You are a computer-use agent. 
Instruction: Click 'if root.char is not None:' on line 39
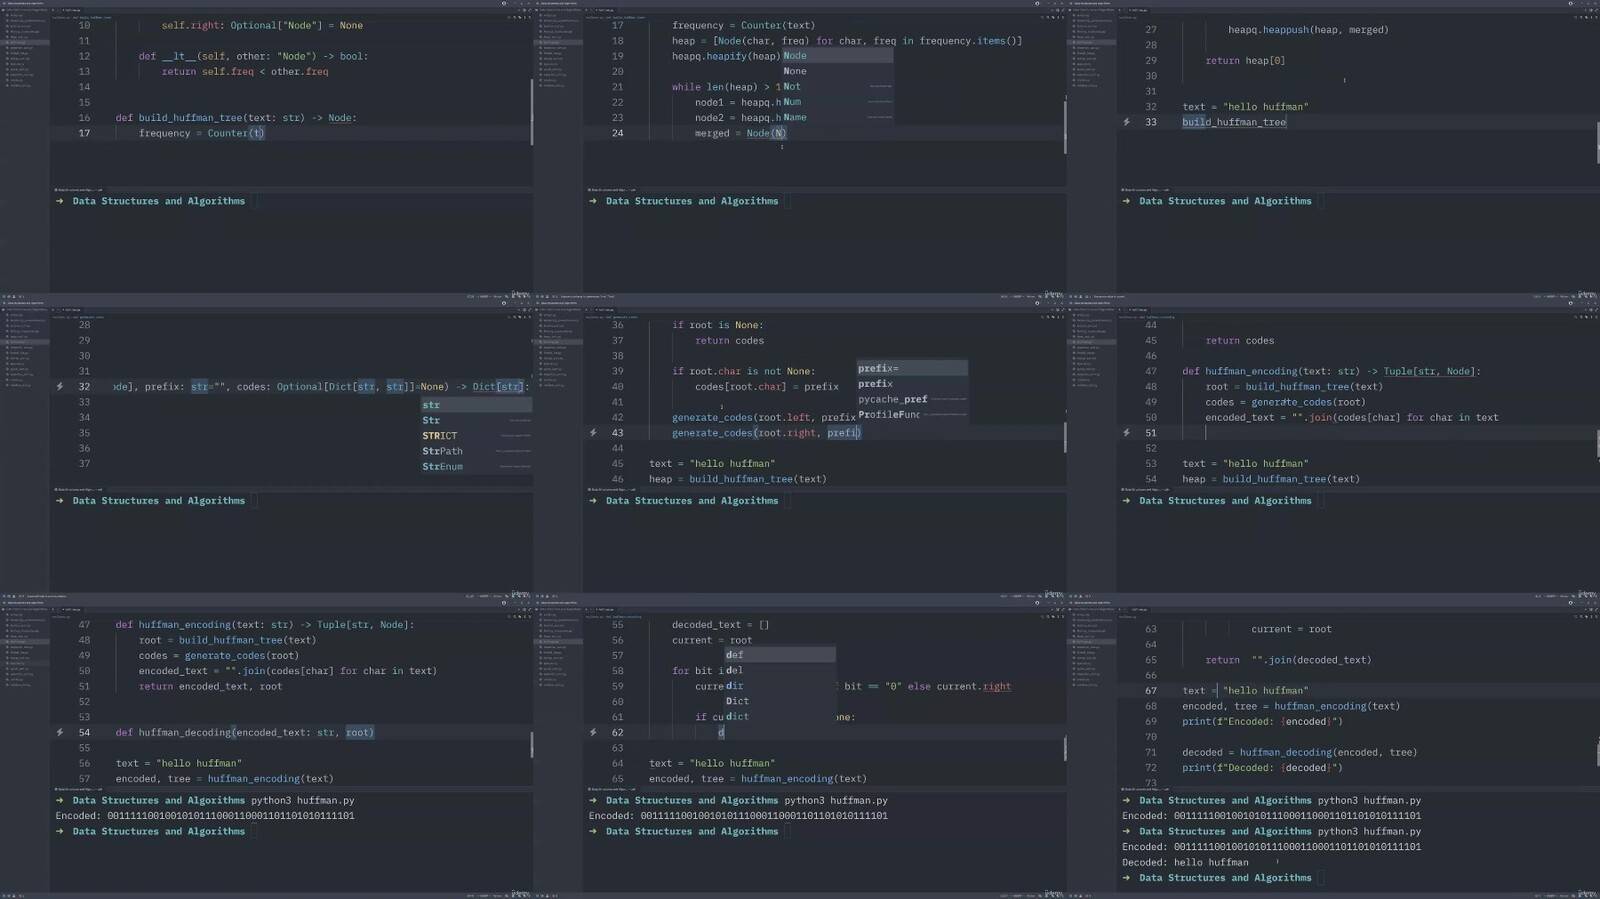(x=743, y=371)
